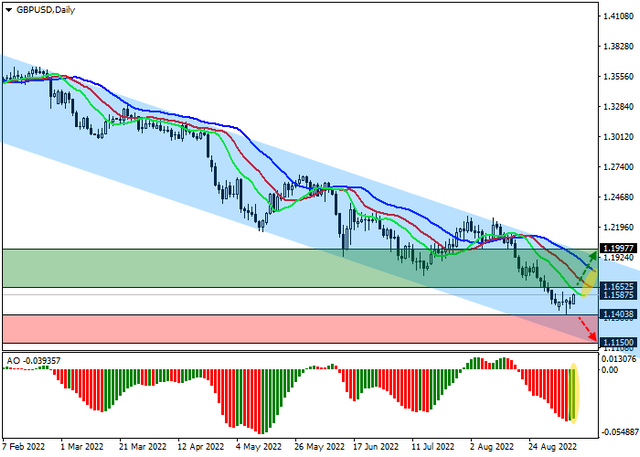Select the red support zone rectangle
The width and height of the screenshot is (640, 457).
coord(300,329)
